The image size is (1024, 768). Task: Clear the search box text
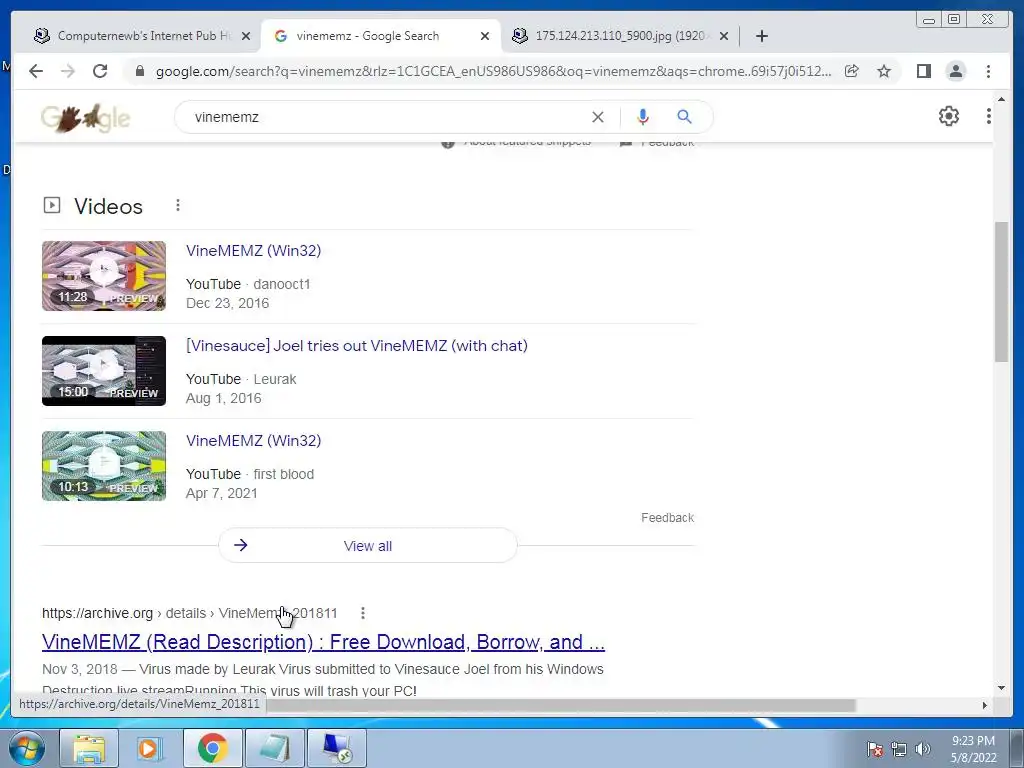[598, 117]
